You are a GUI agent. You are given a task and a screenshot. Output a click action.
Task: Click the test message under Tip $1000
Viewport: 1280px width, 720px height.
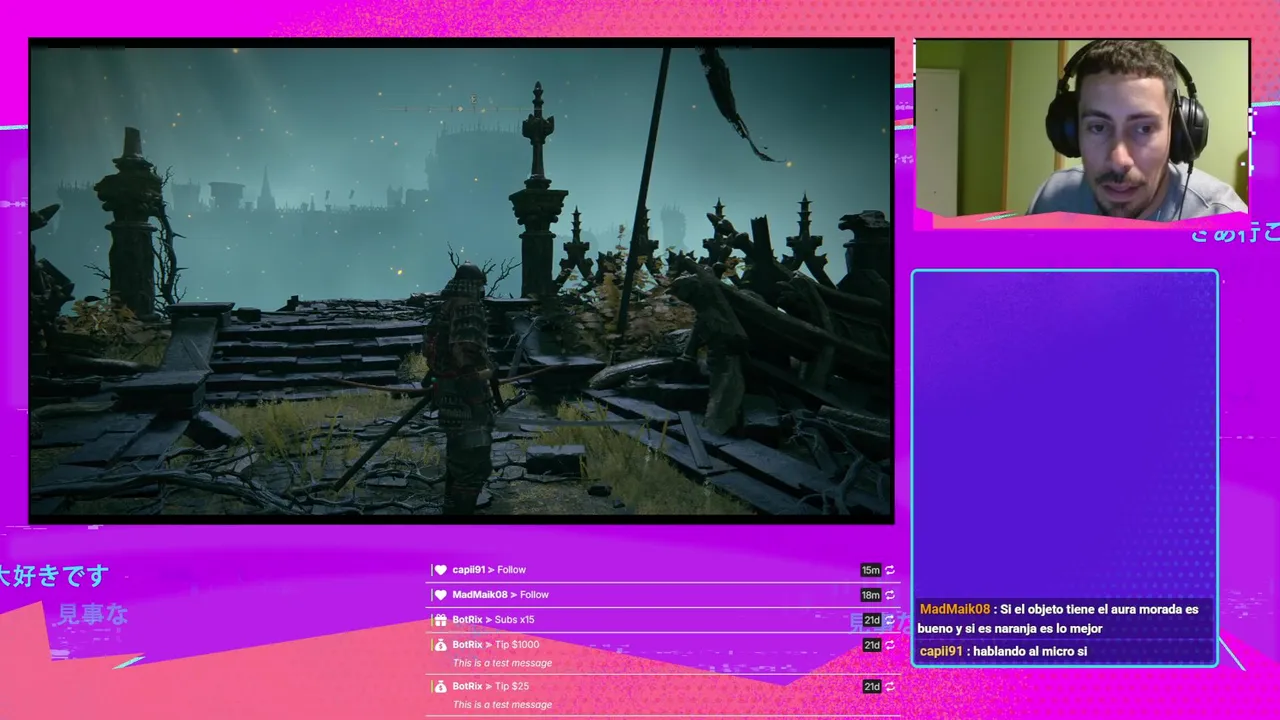[502, 663]
